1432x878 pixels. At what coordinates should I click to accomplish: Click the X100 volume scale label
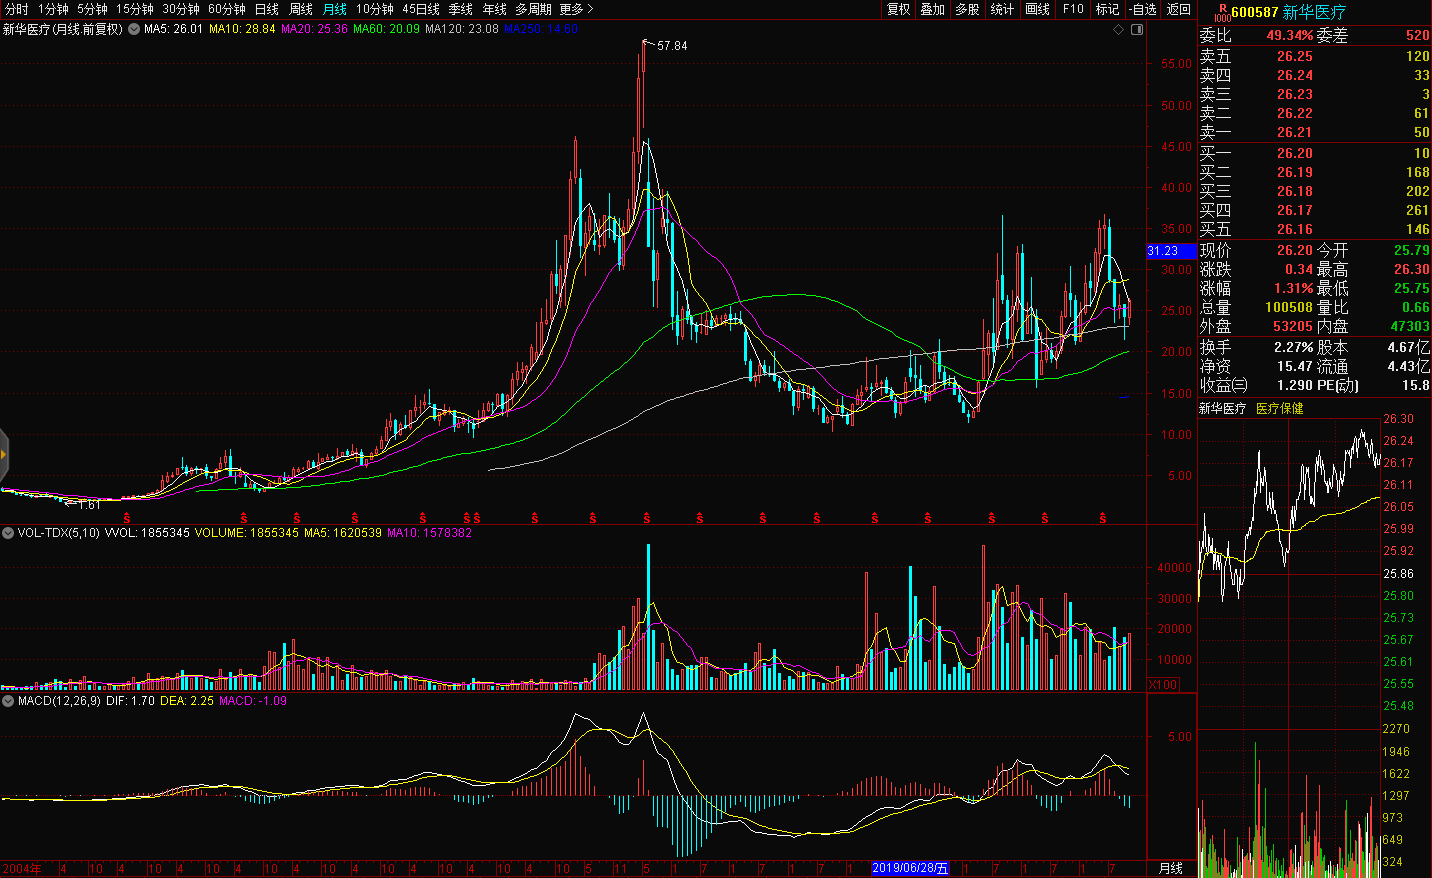[x=1163, y=685]
